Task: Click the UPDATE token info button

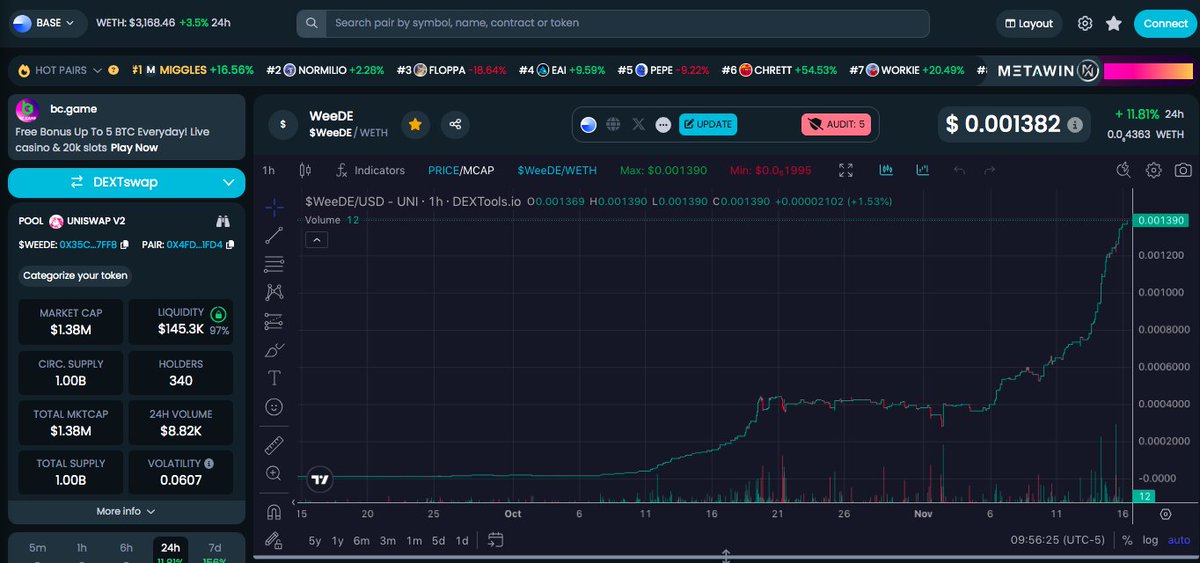Action: click(708, 124)
